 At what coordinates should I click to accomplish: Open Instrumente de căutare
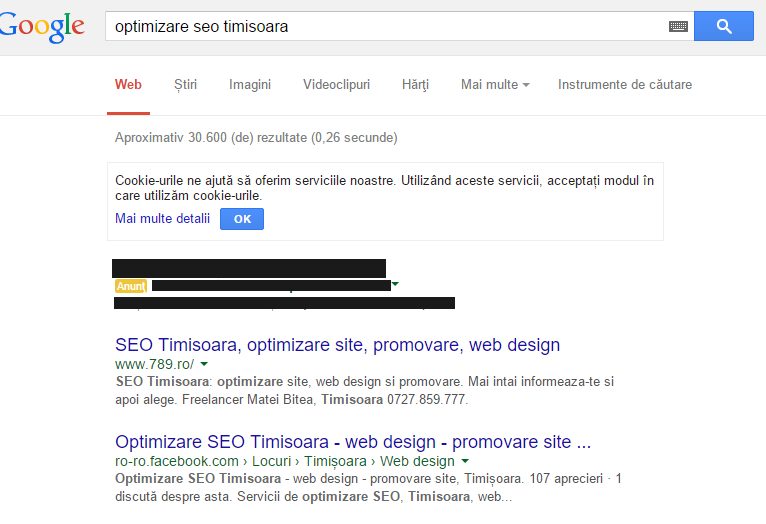click(624, 85)
